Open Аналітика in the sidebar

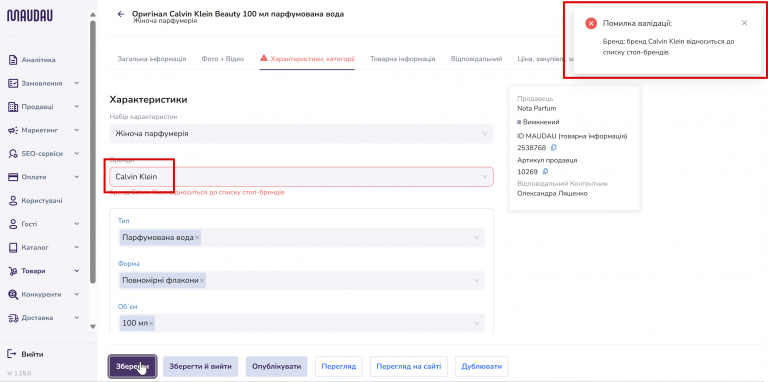38,60
